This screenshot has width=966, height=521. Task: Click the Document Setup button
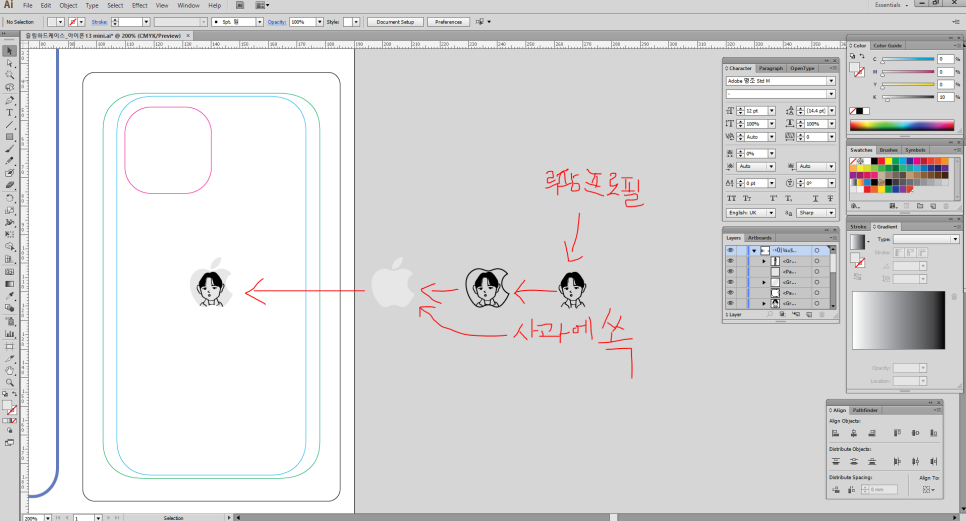tap(396, 22)
